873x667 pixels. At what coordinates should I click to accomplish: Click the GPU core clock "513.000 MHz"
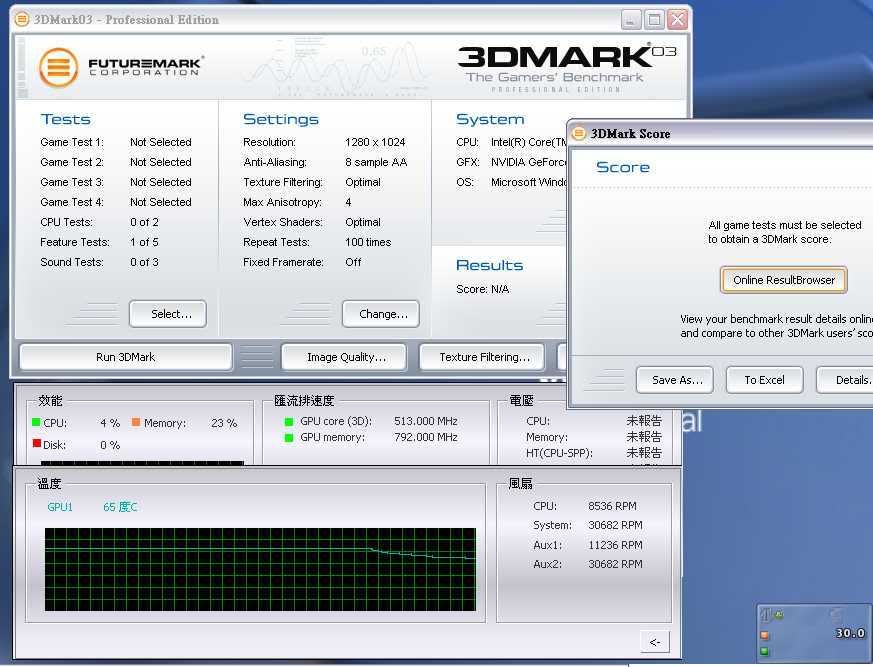pyautogui.click(x=426, y=421)
